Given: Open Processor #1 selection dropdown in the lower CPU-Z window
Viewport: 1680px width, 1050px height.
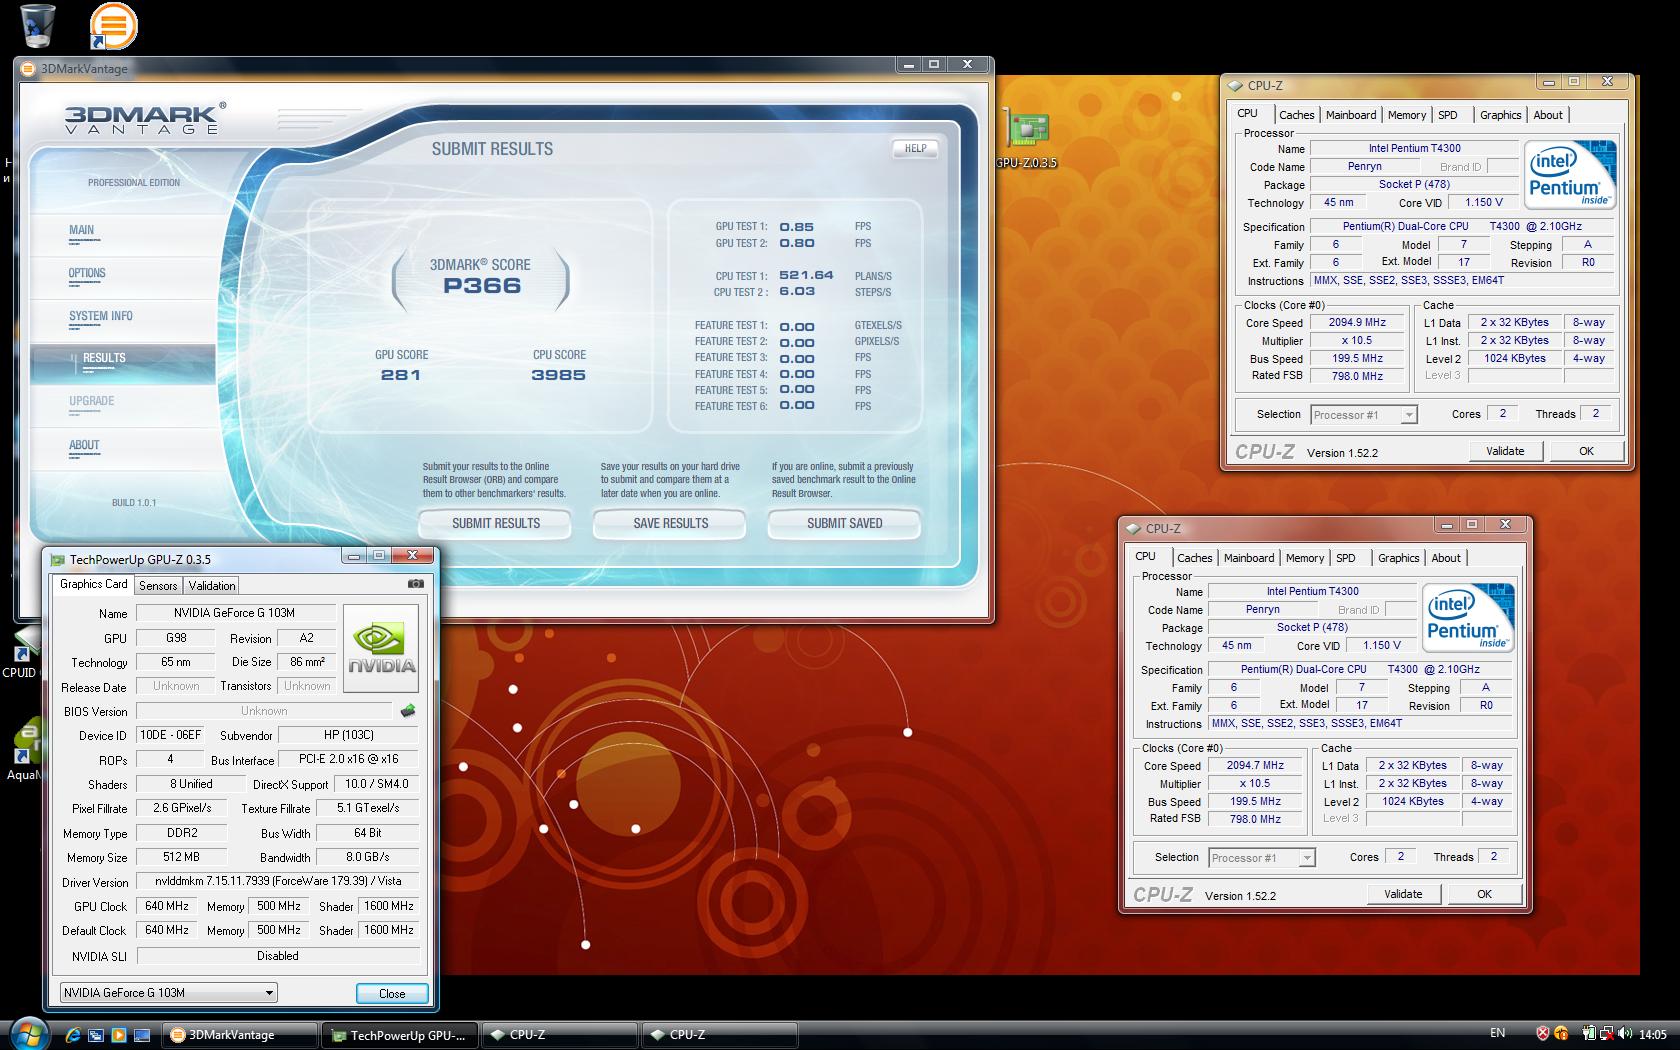Looking at the screenshot, I should [1261, 858].
